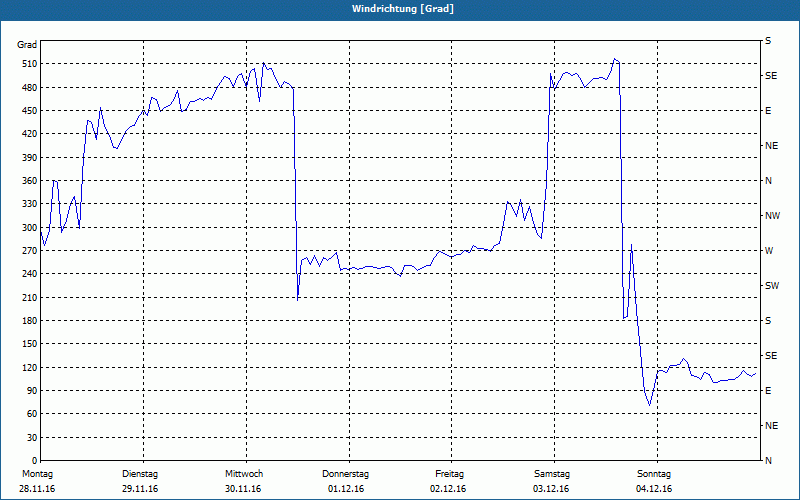Select the 30 value on the degree axis
The image size is (800, 500).
pyautogui.click(x=32, y=437)
